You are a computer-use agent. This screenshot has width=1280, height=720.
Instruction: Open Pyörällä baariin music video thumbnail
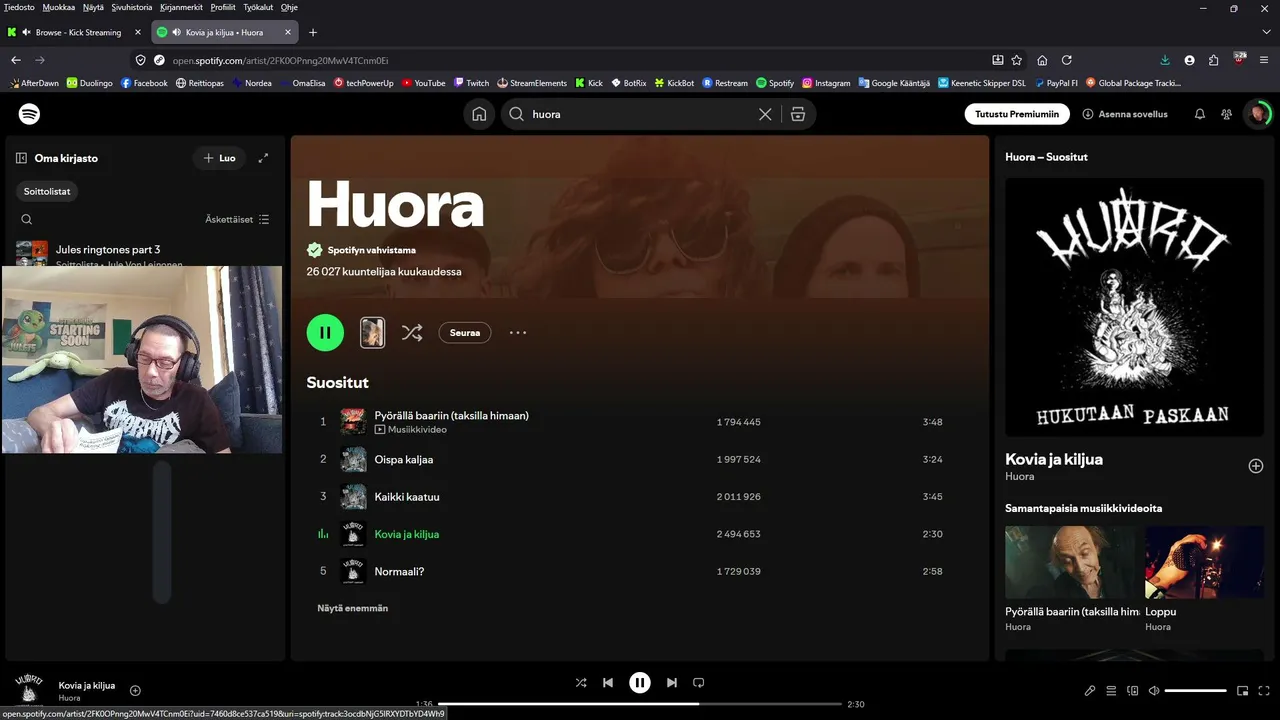(x=1071, y=562)
